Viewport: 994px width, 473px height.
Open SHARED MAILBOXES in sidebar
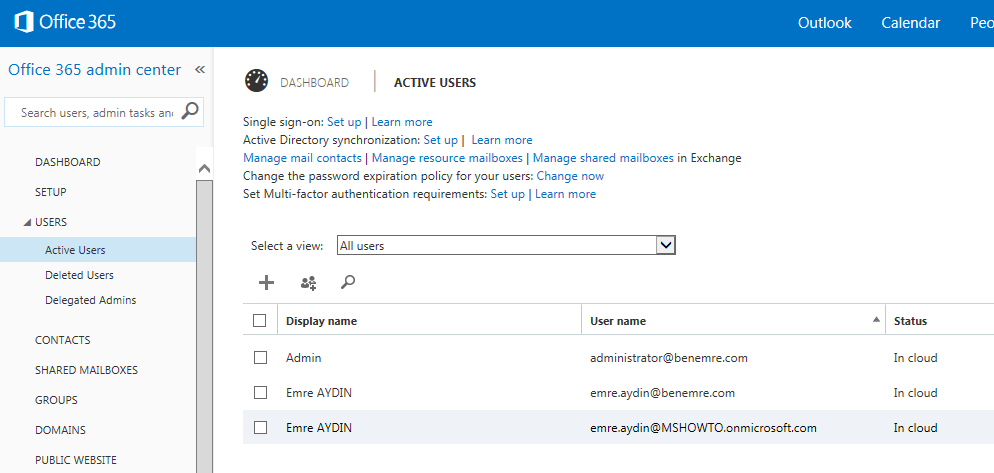click(86, 370)
